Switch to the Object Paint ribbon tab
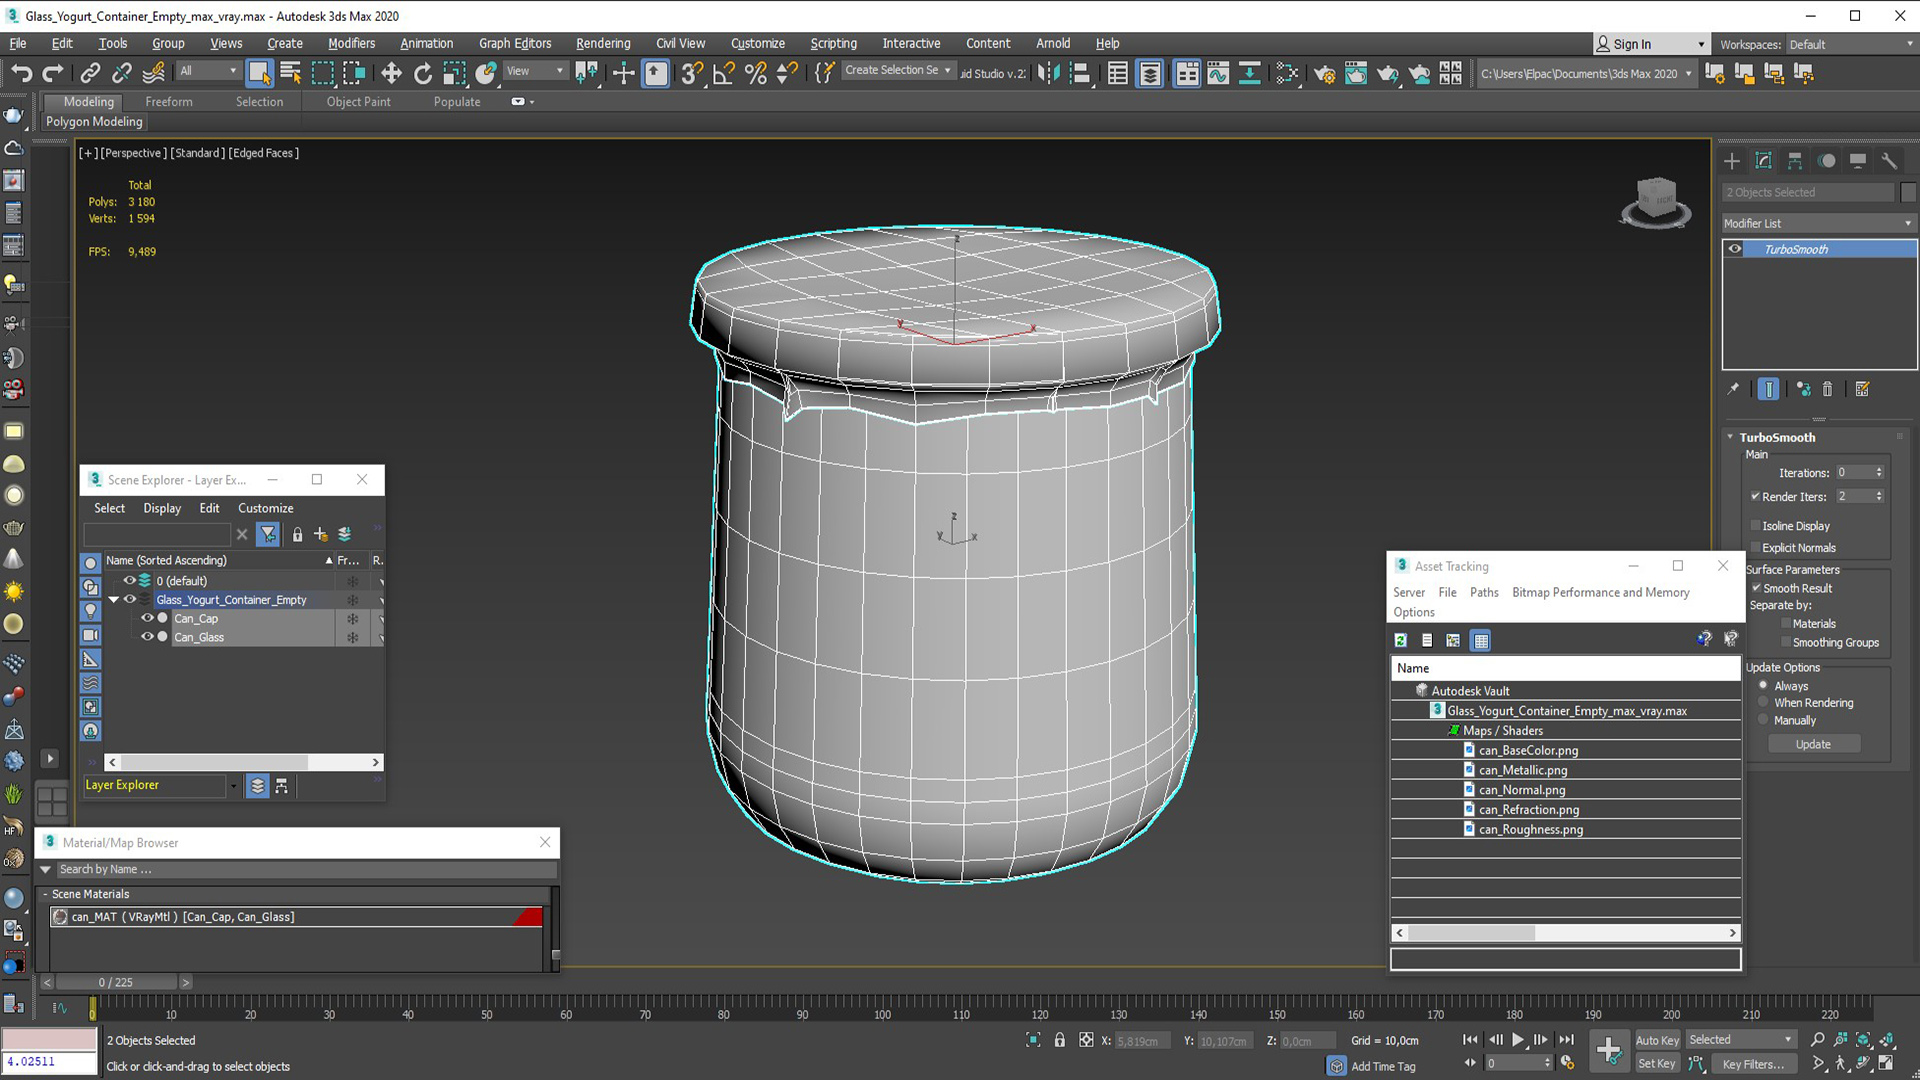Screen dimensions: 1920x1080 [x=358, y=102]
